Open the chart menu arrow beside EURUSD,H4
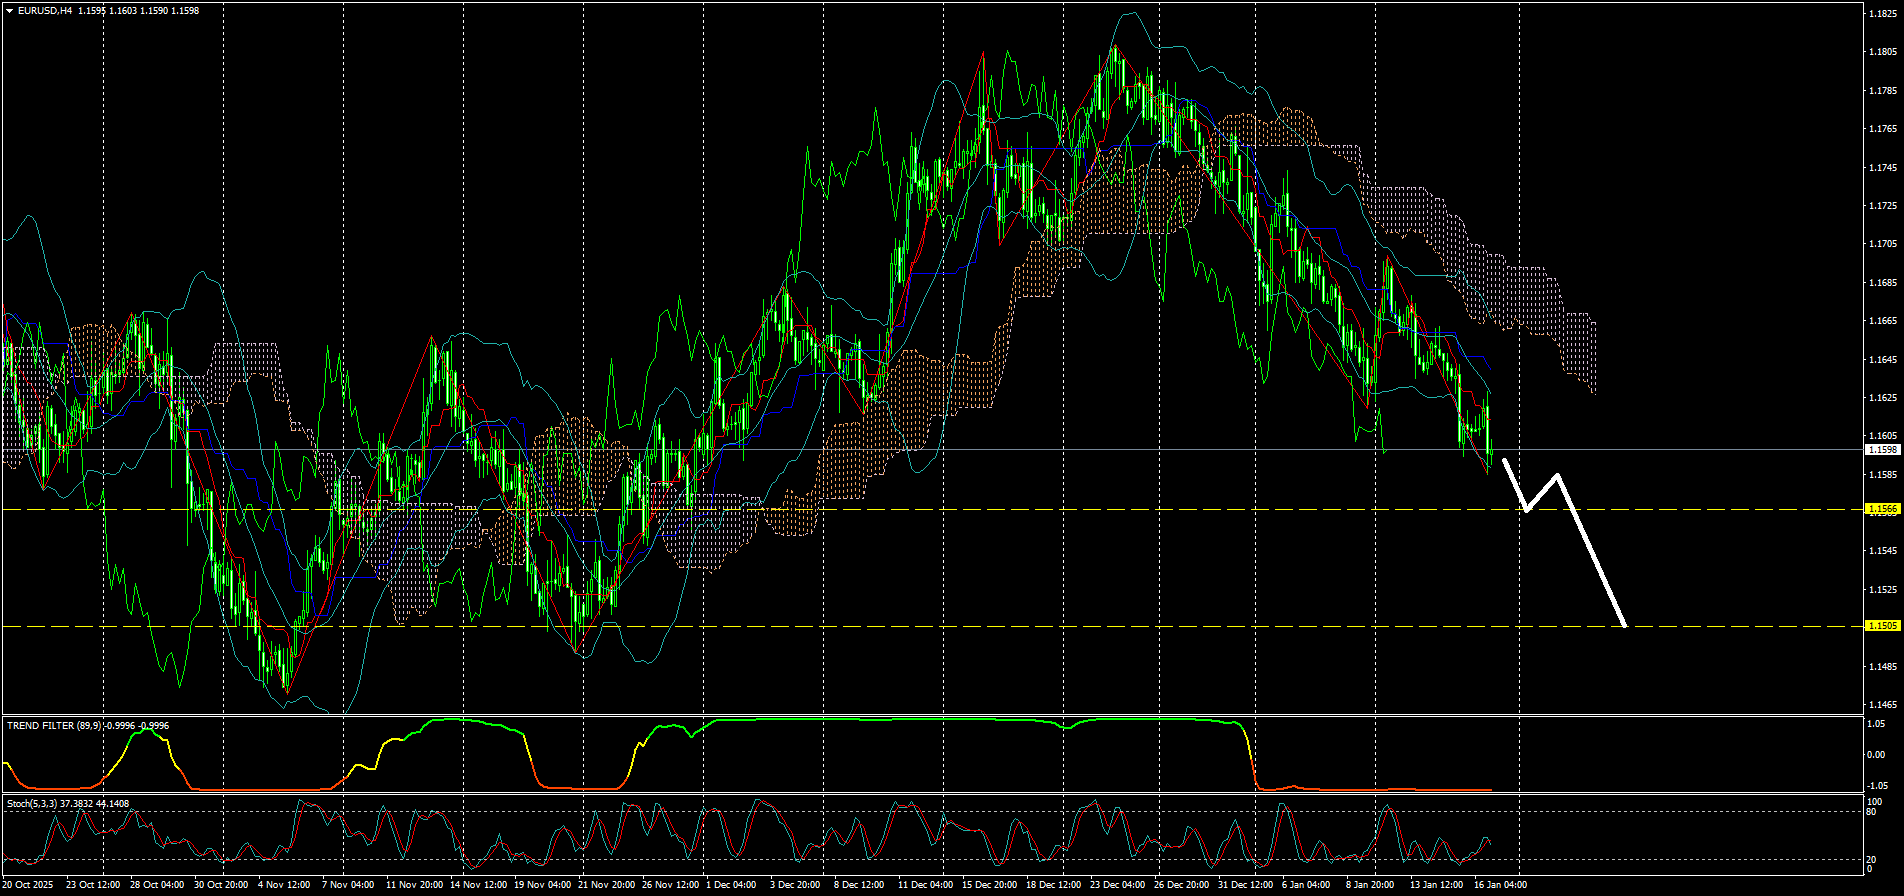Screen dimensions: 1904x896 tap(9, 11)
